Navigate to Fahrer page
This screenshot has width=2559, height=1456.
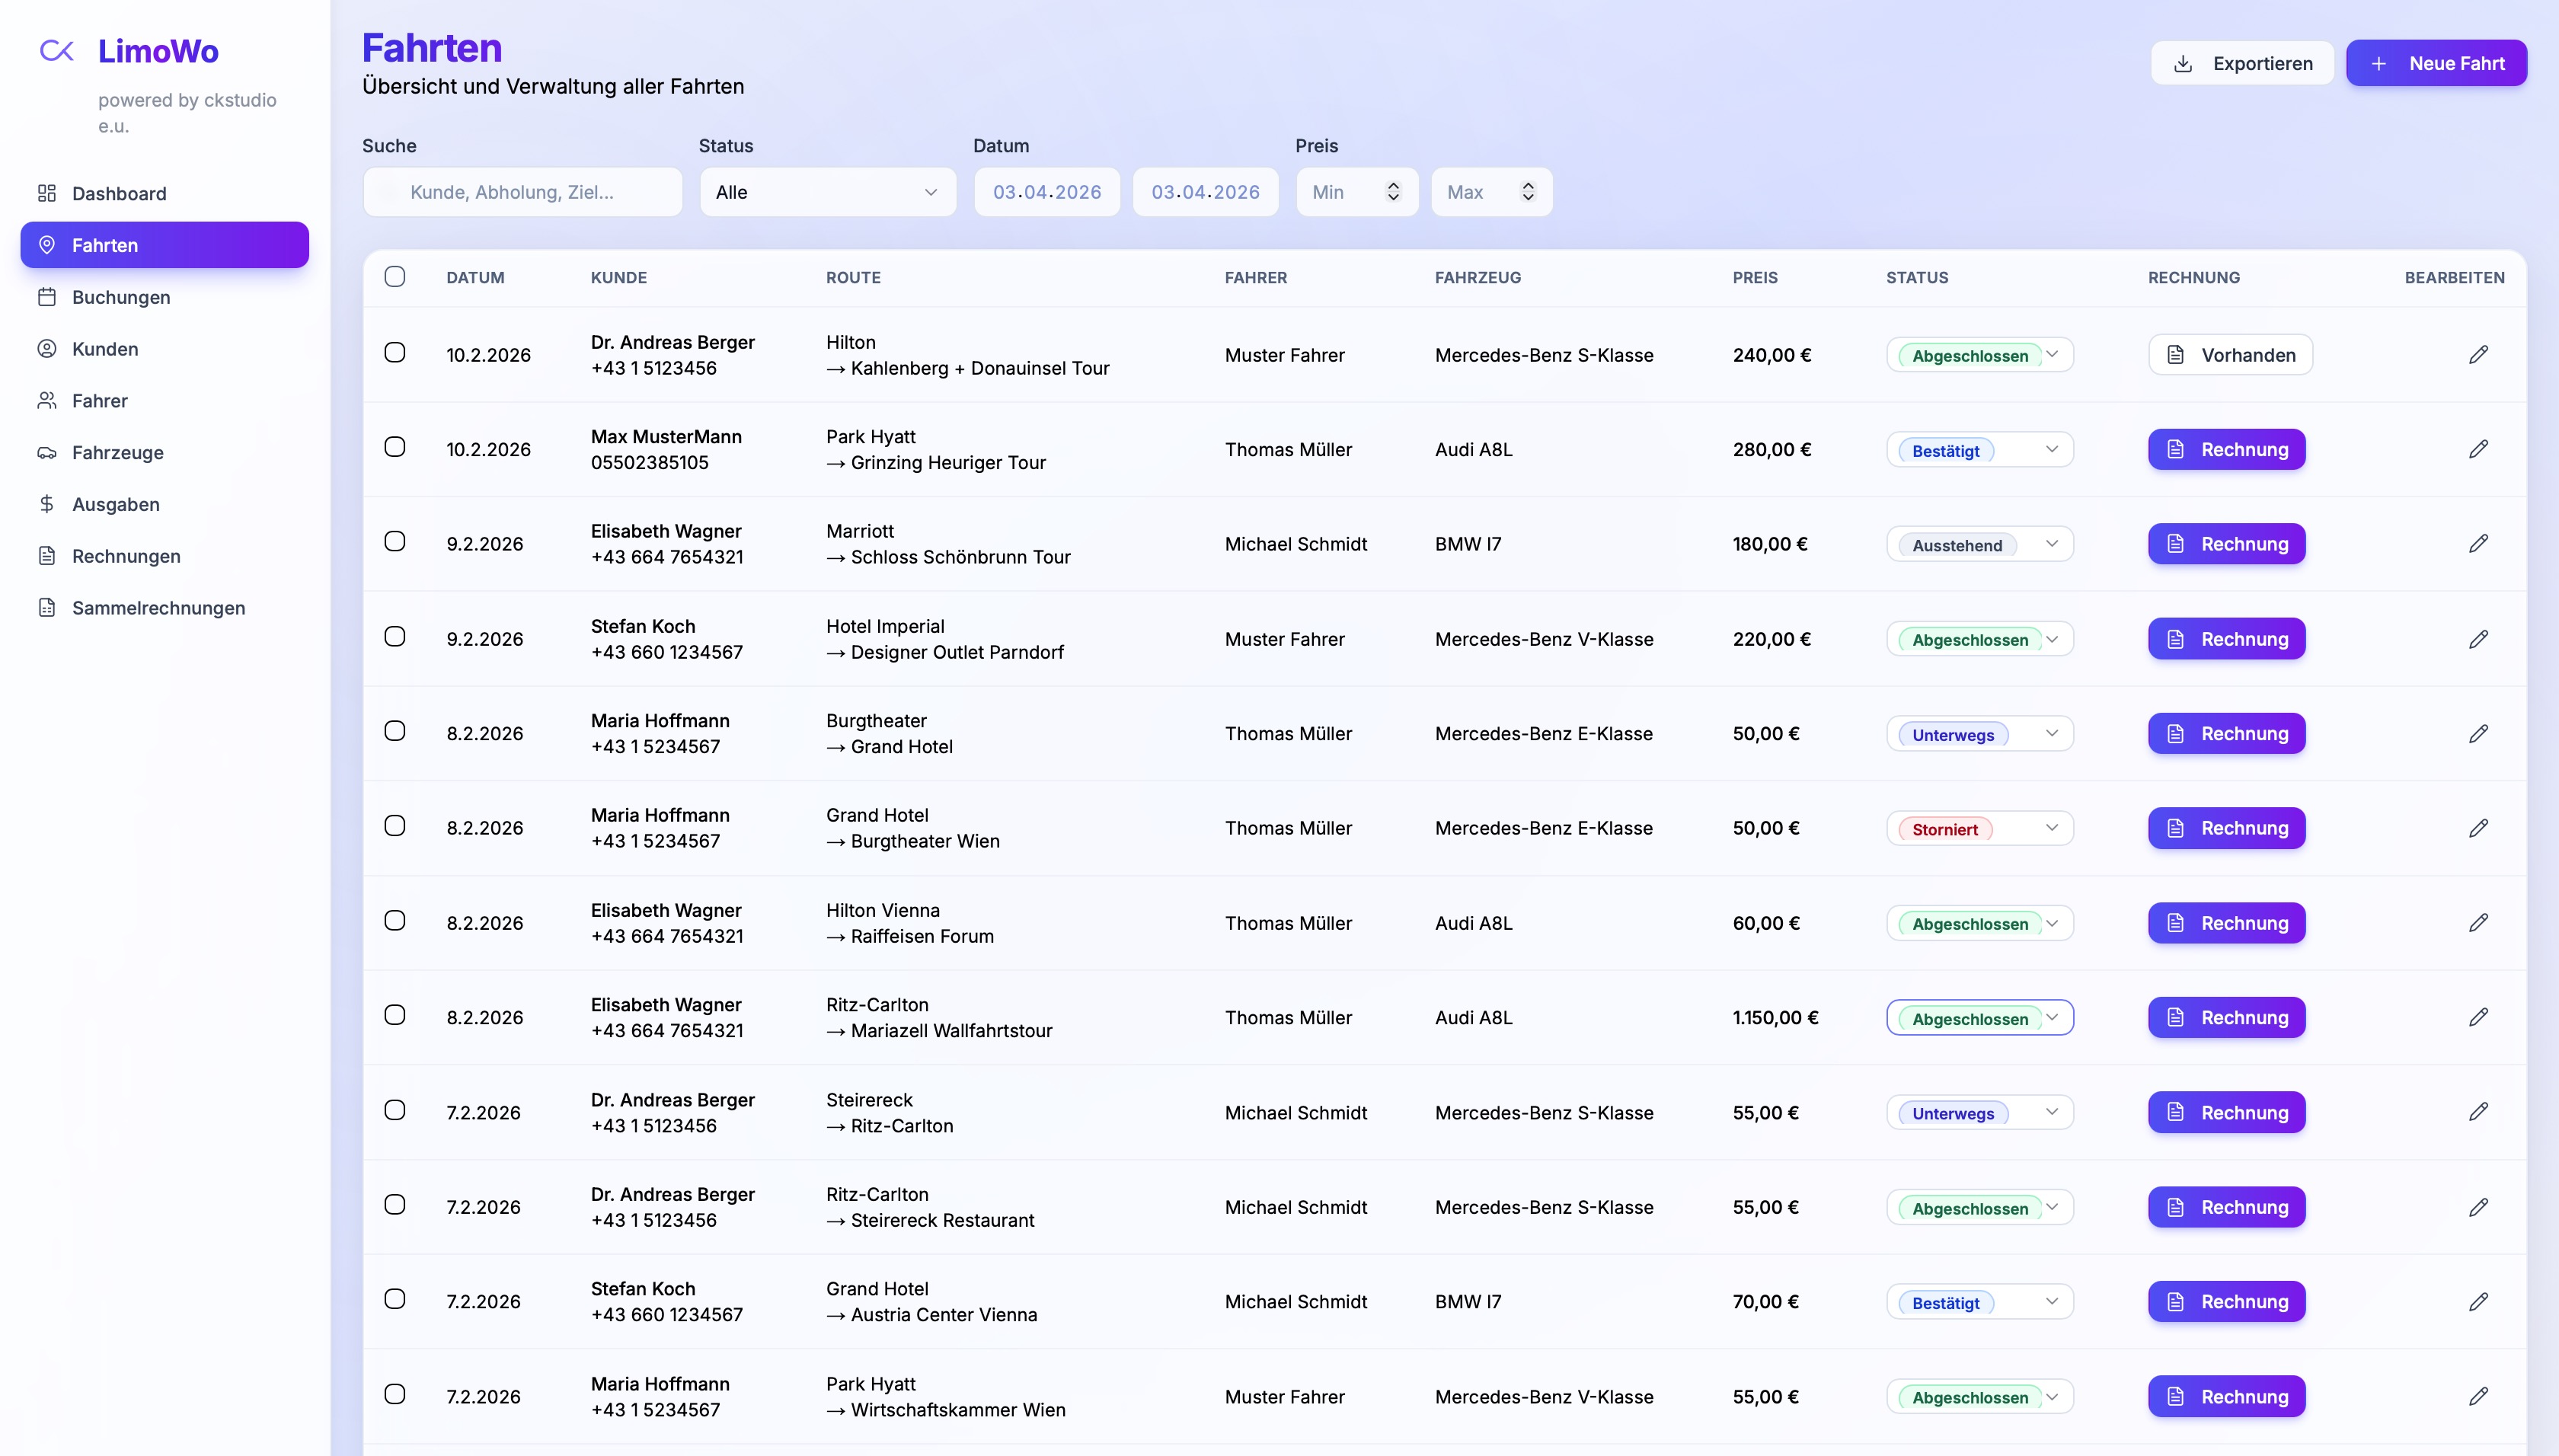point(165,401)
